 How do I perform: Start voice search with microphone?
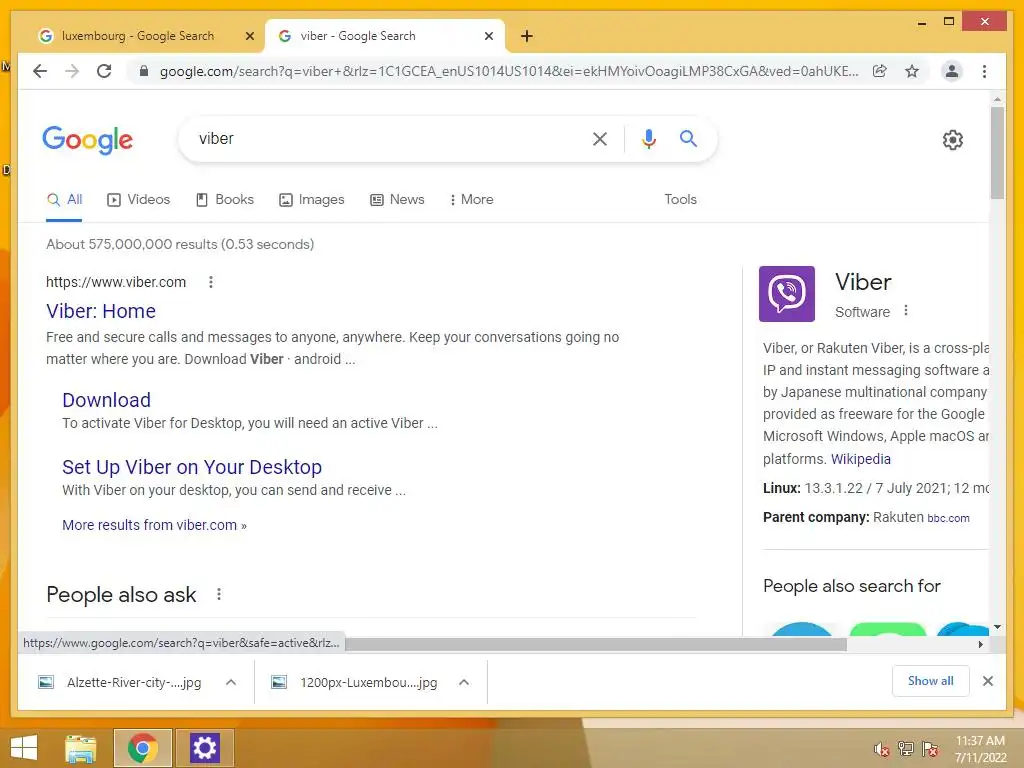tap(648, 138)
